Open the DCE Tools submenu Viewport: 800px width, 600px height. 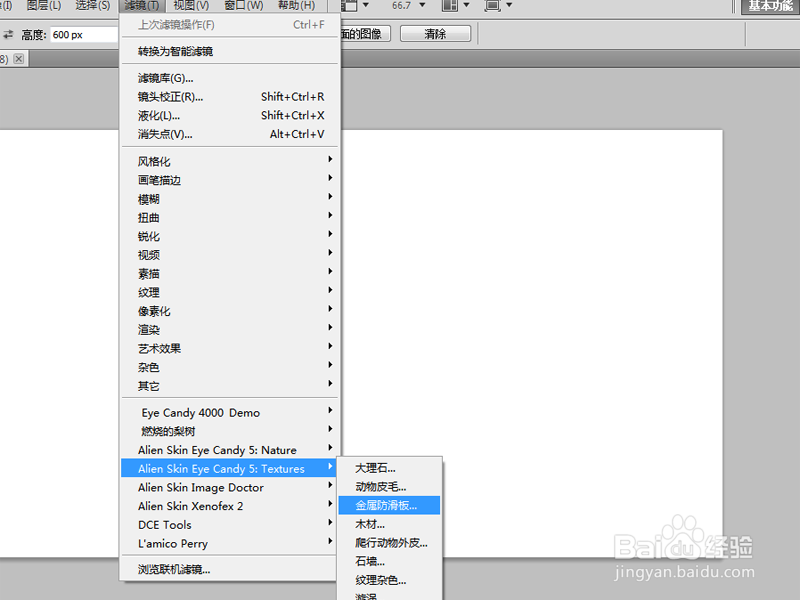(x=230, y=524)
